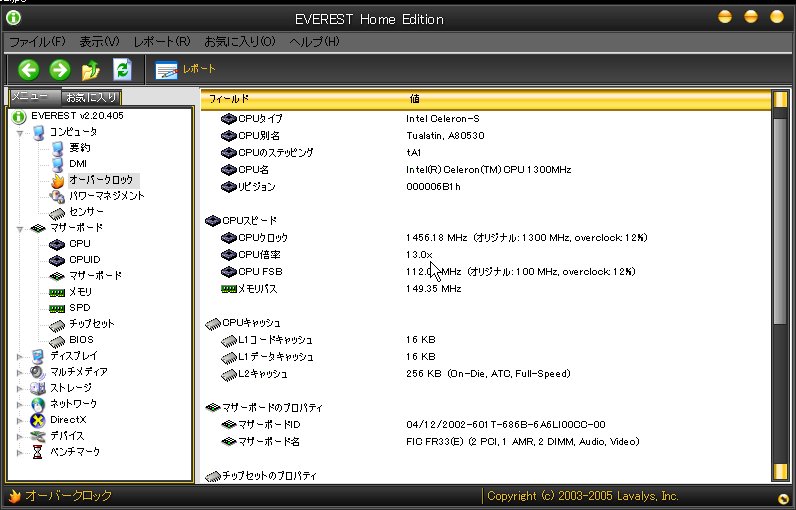The image size is (796, 510).
Task: Select the マルチメディア multimedia icon
Action: pos(38,372)
